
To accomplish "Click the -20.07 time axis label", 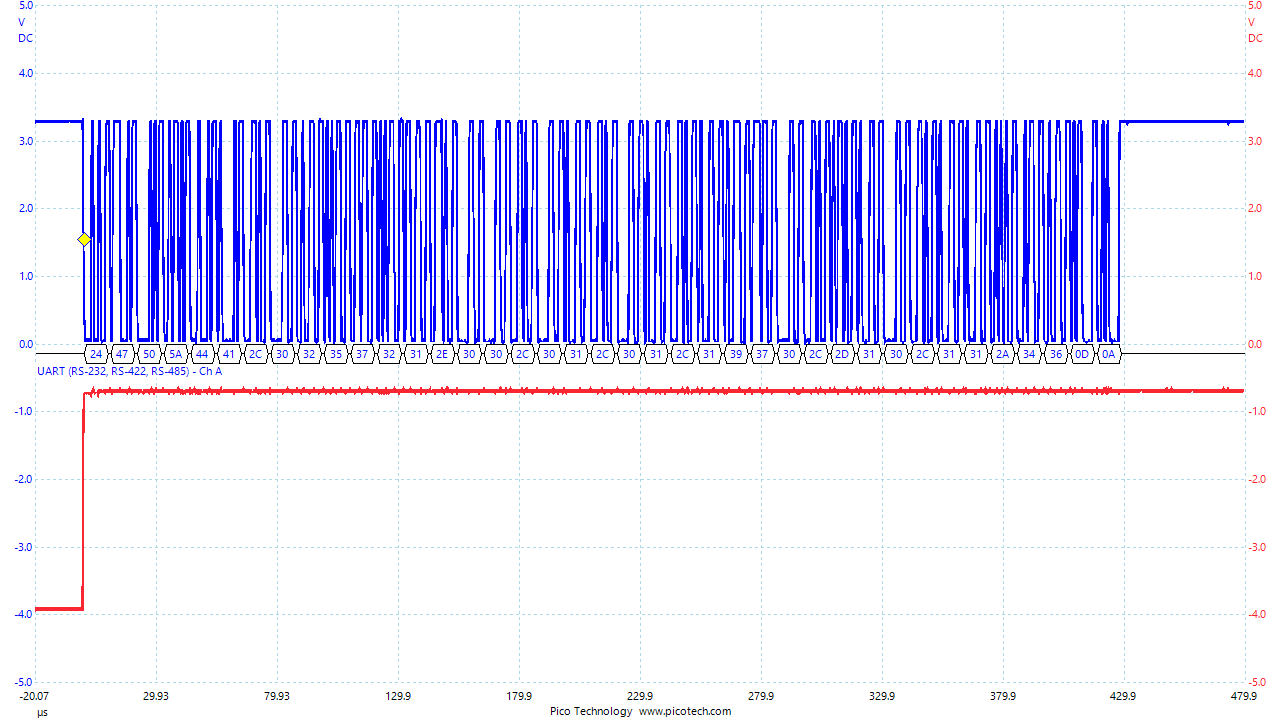I will click(34, 696).
